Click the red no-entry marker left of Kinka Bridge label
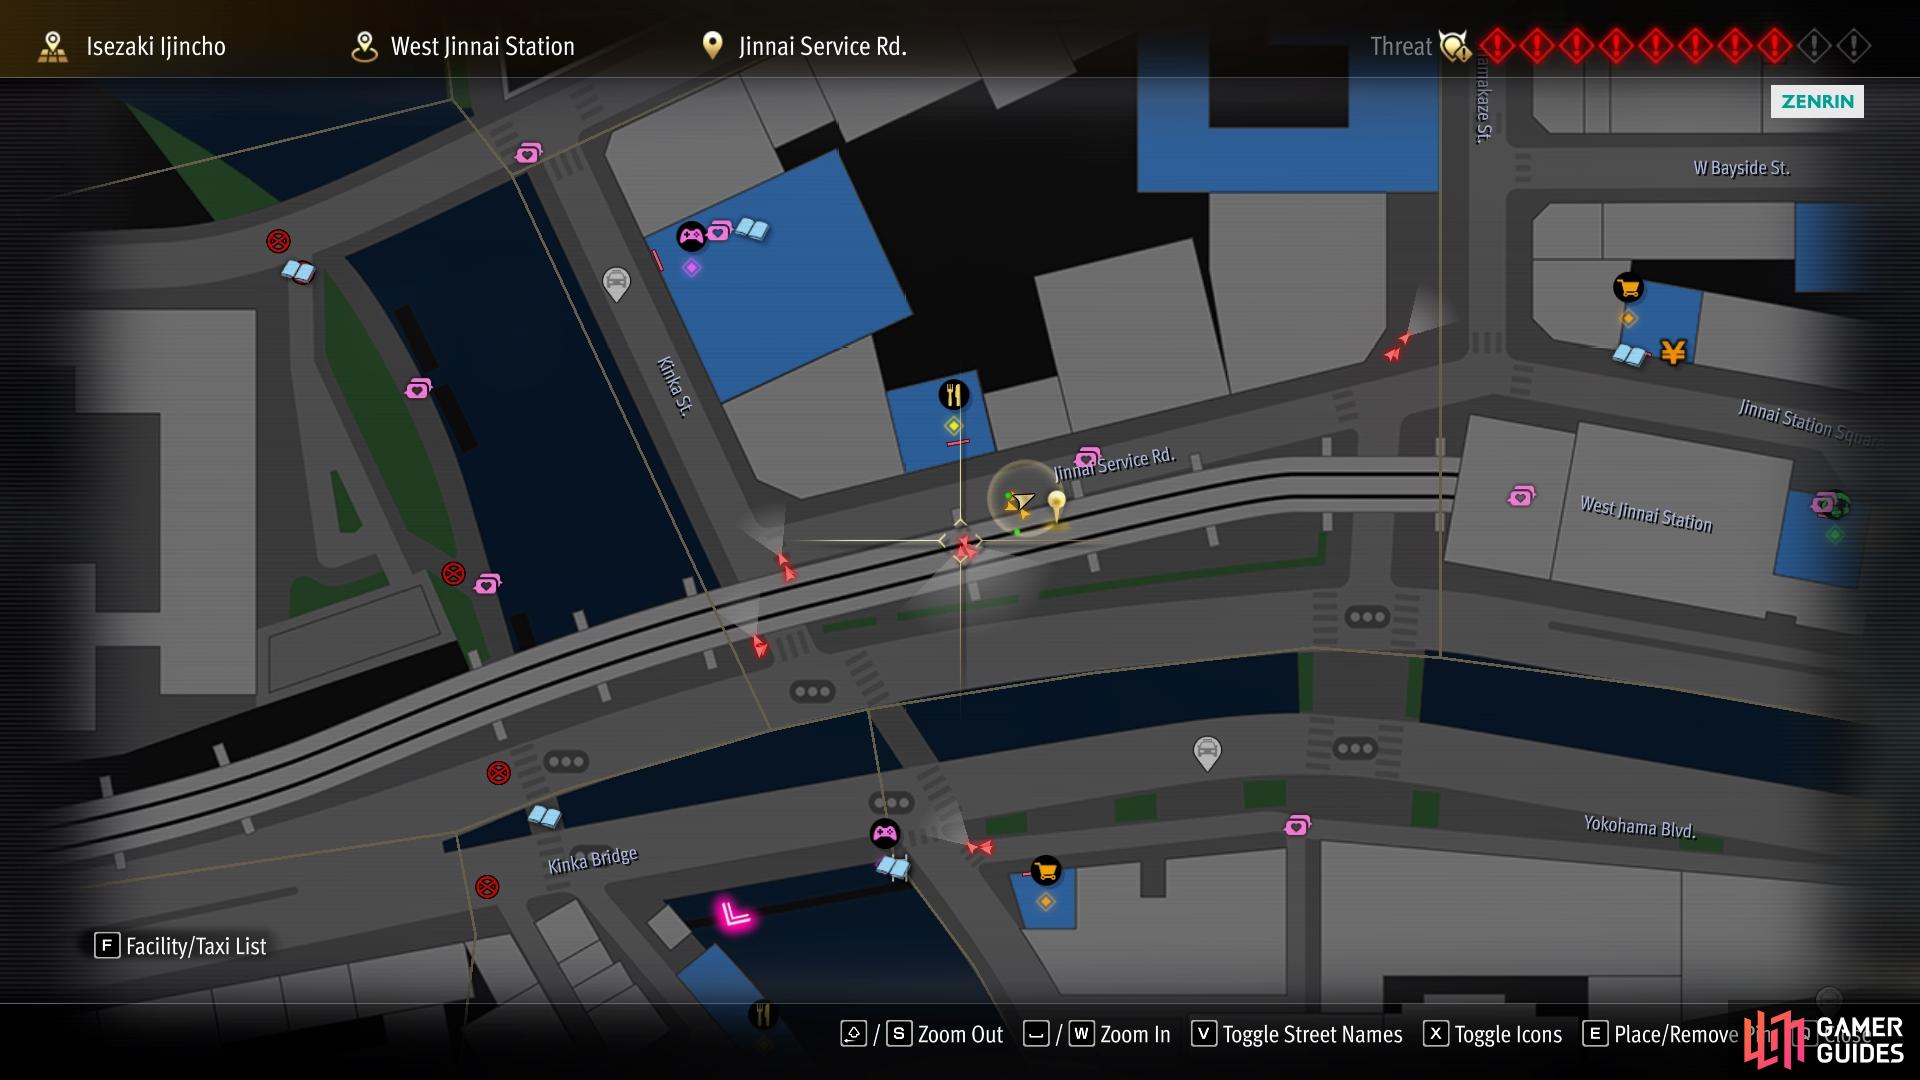Image resolution: width=1920 pixels, height=1080 pixels. click(x=487, y=887)
